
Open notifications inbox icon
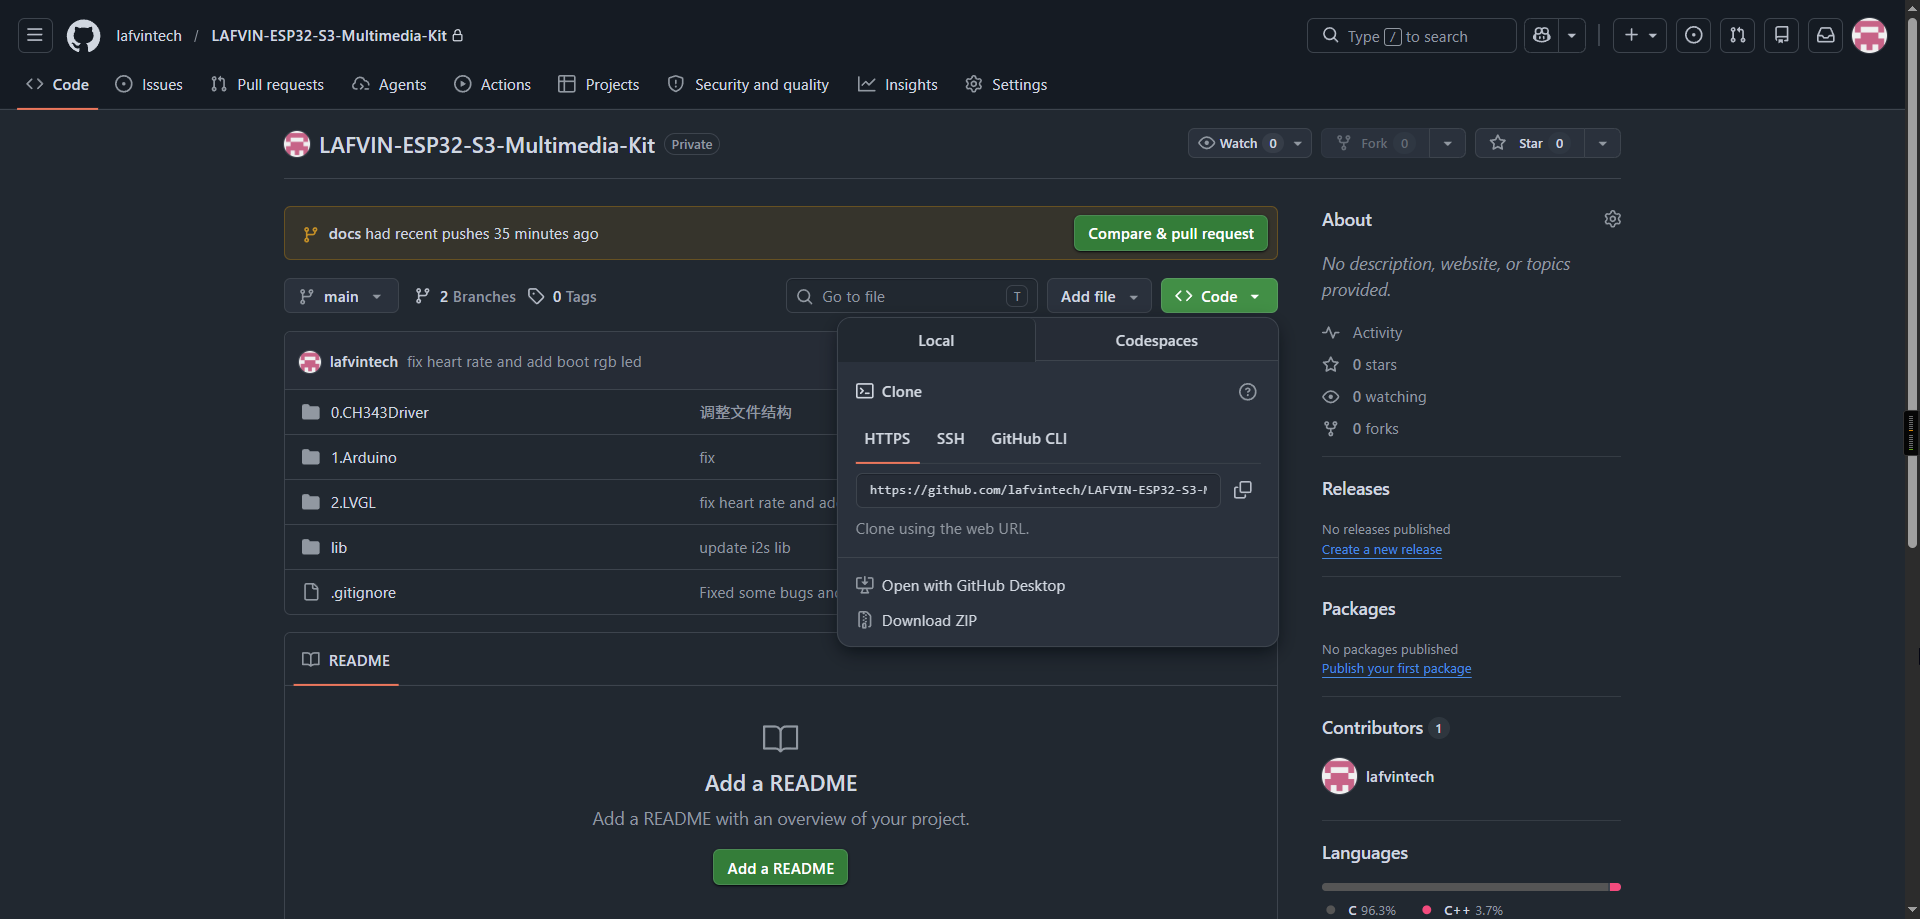(x=1825, y=35)
